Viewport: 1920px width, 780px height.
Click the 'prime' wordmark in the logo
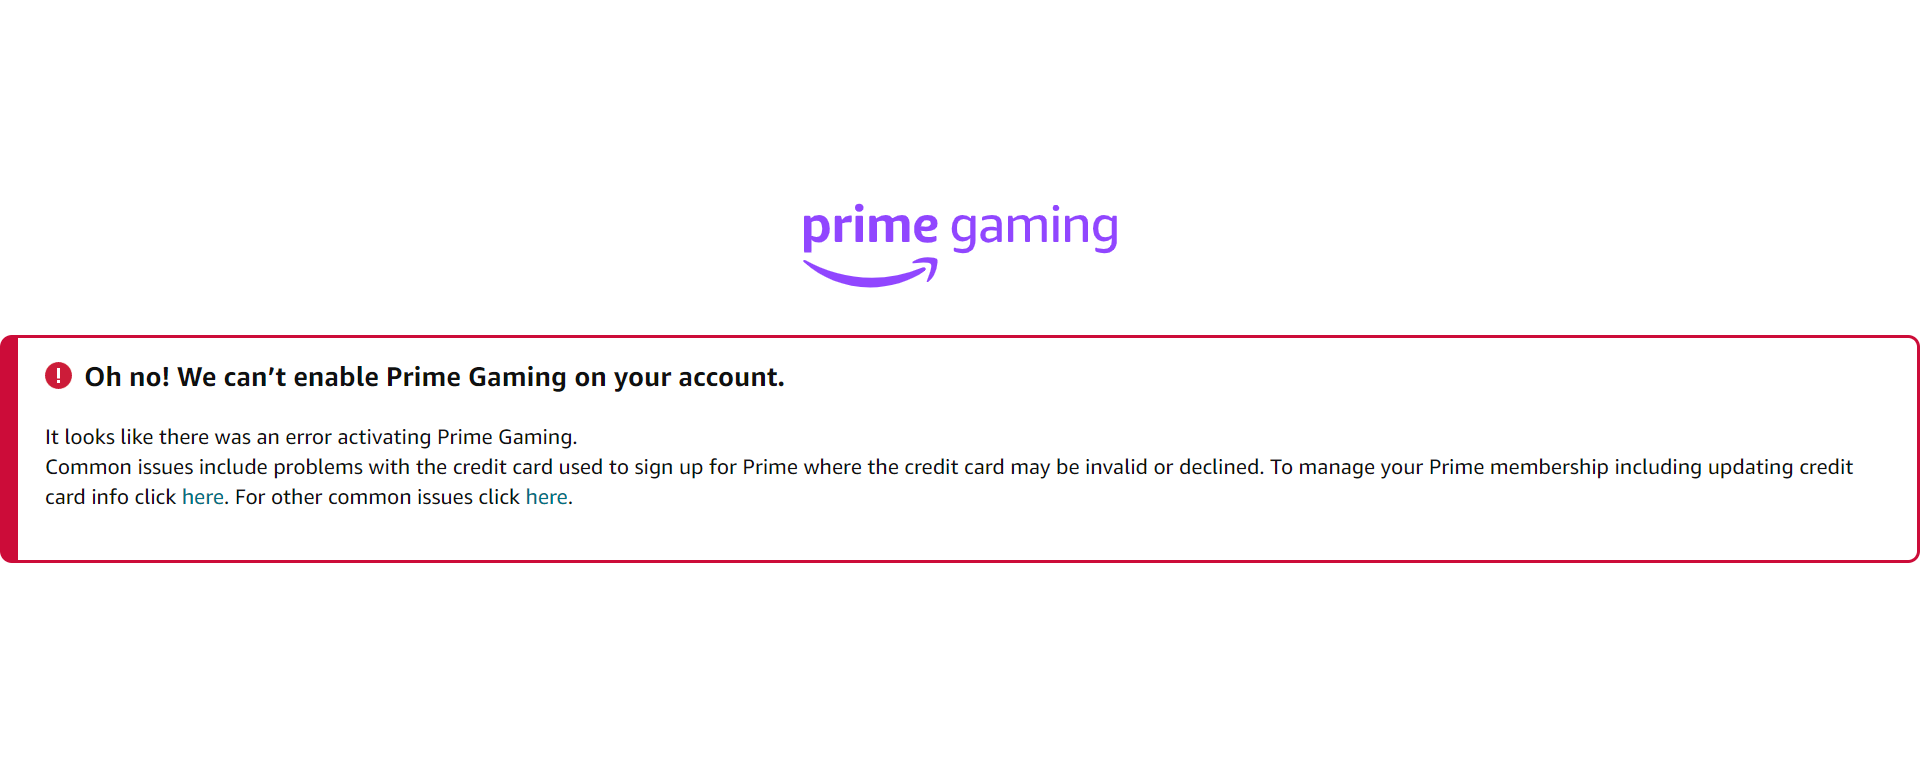[x=870, y=226]
